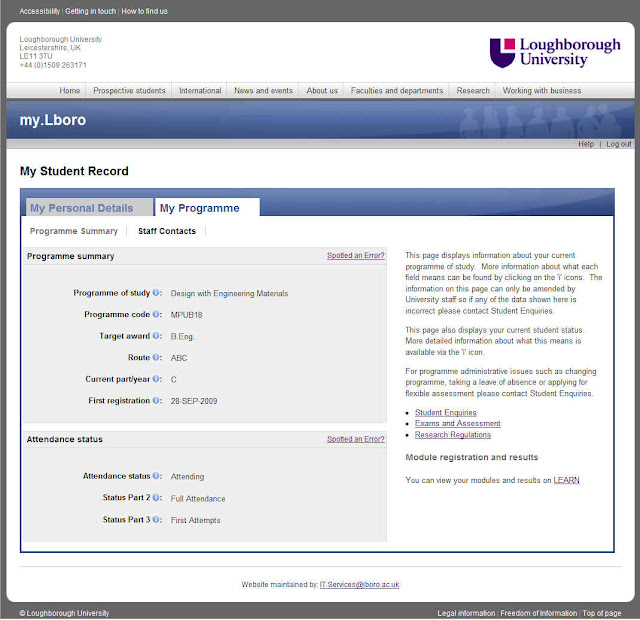
Task: Open the Programme Summary sub-tab
Action: 73,231
